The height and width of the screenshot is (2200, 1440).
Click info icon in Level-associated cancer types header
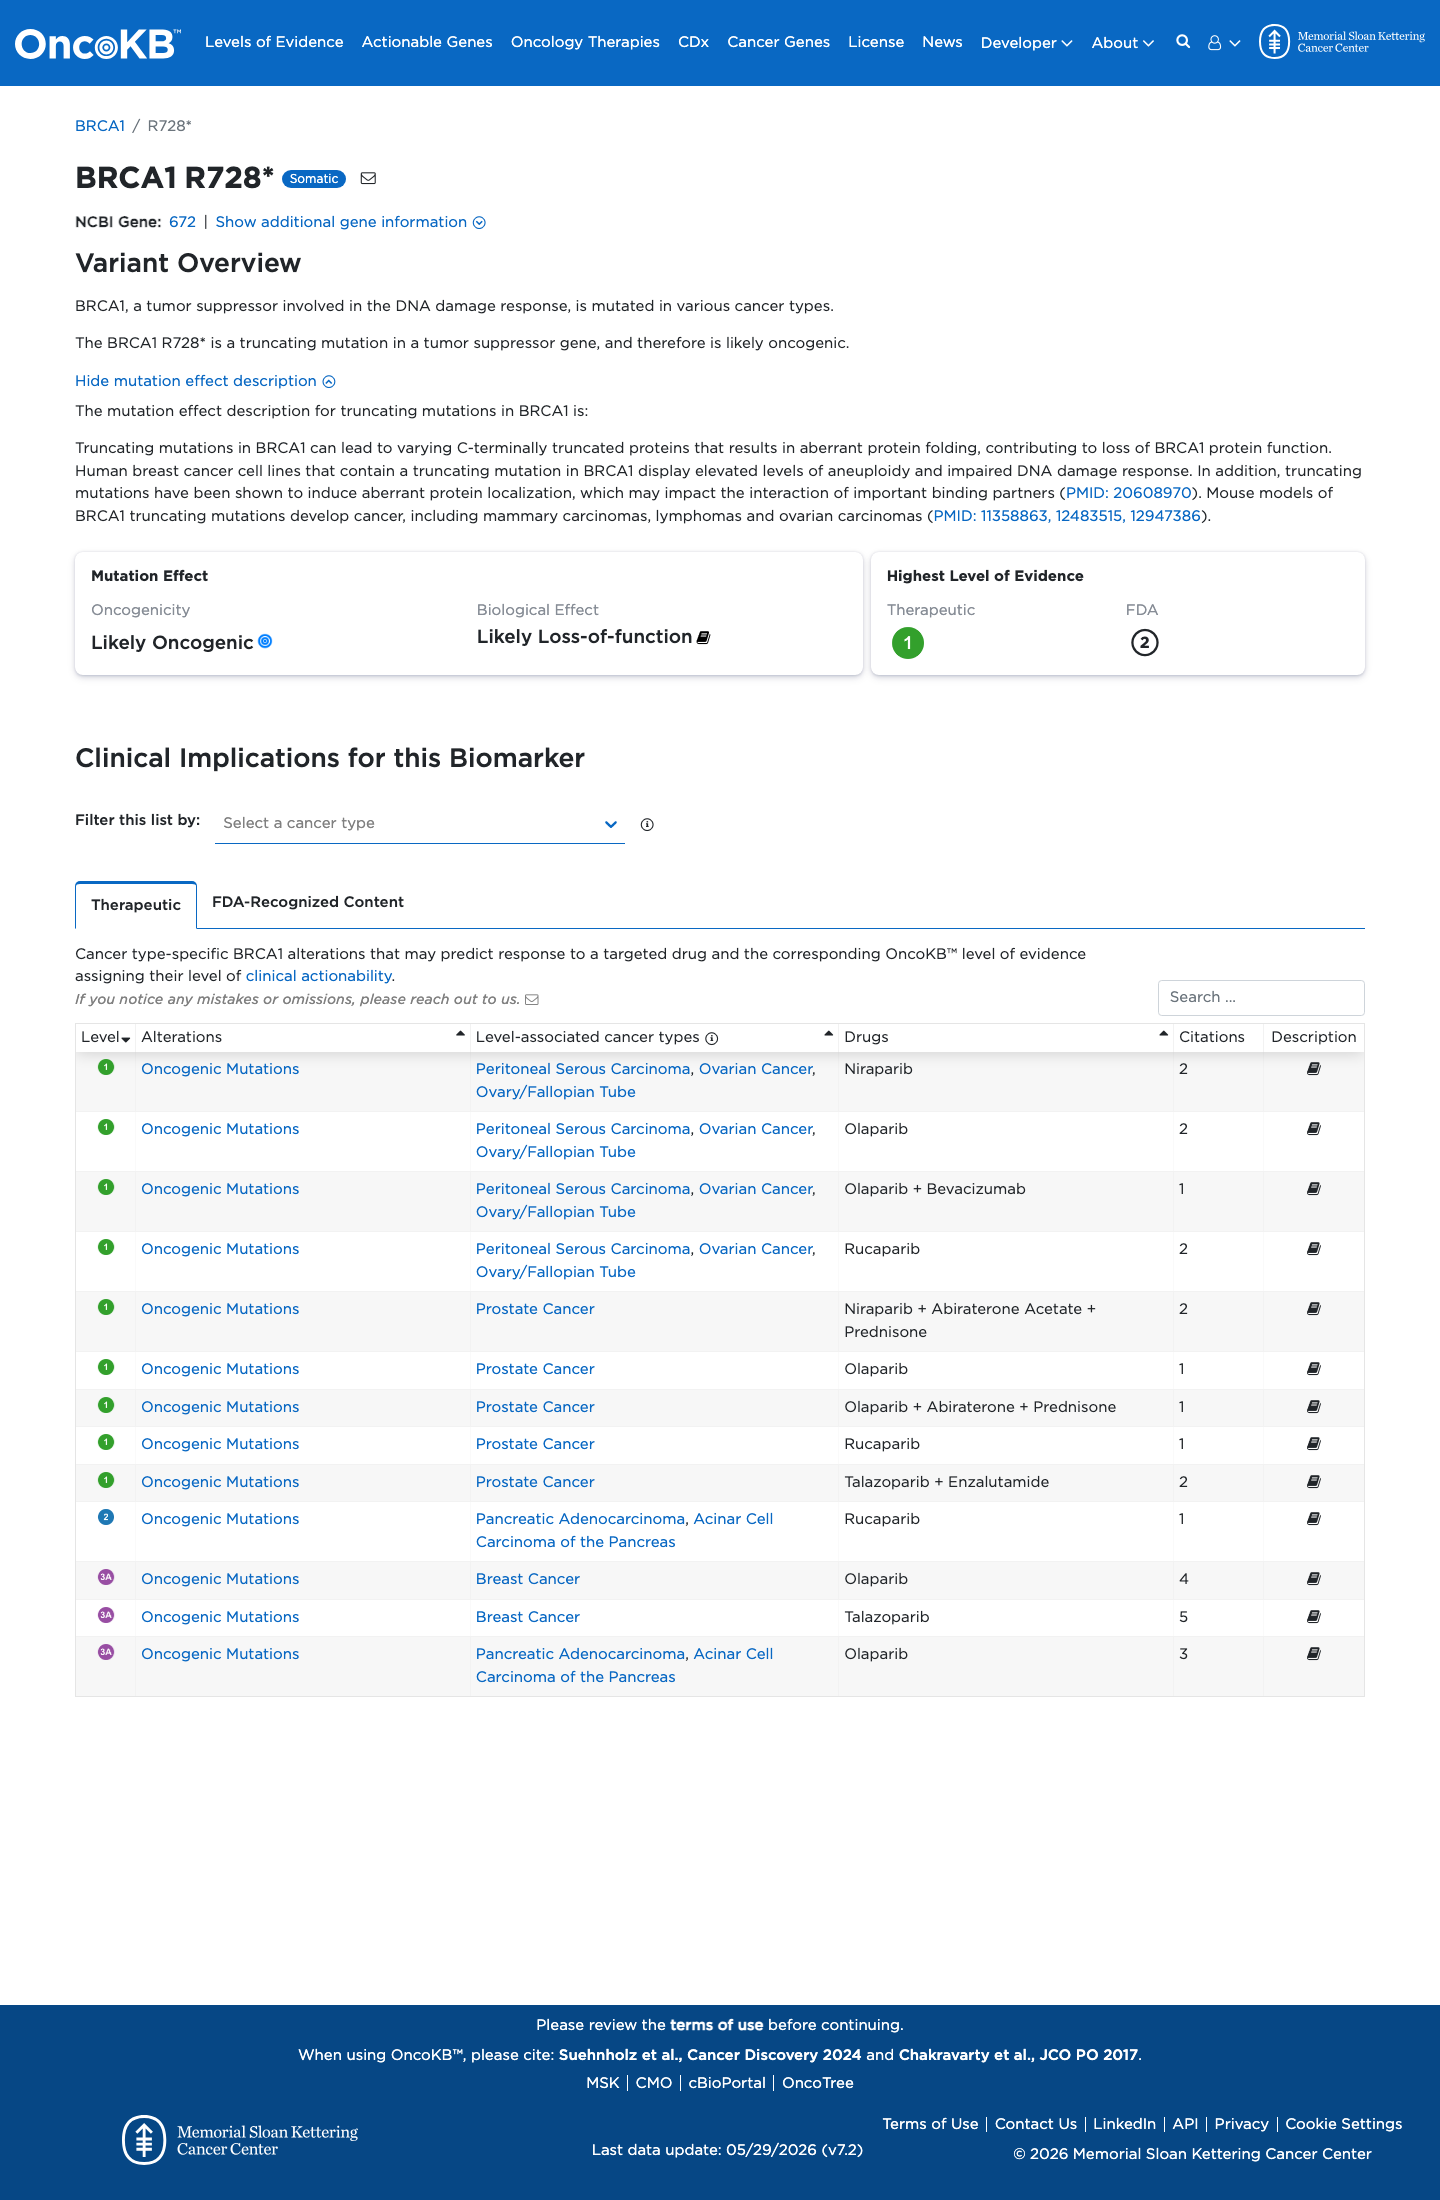click(711, 1038)
